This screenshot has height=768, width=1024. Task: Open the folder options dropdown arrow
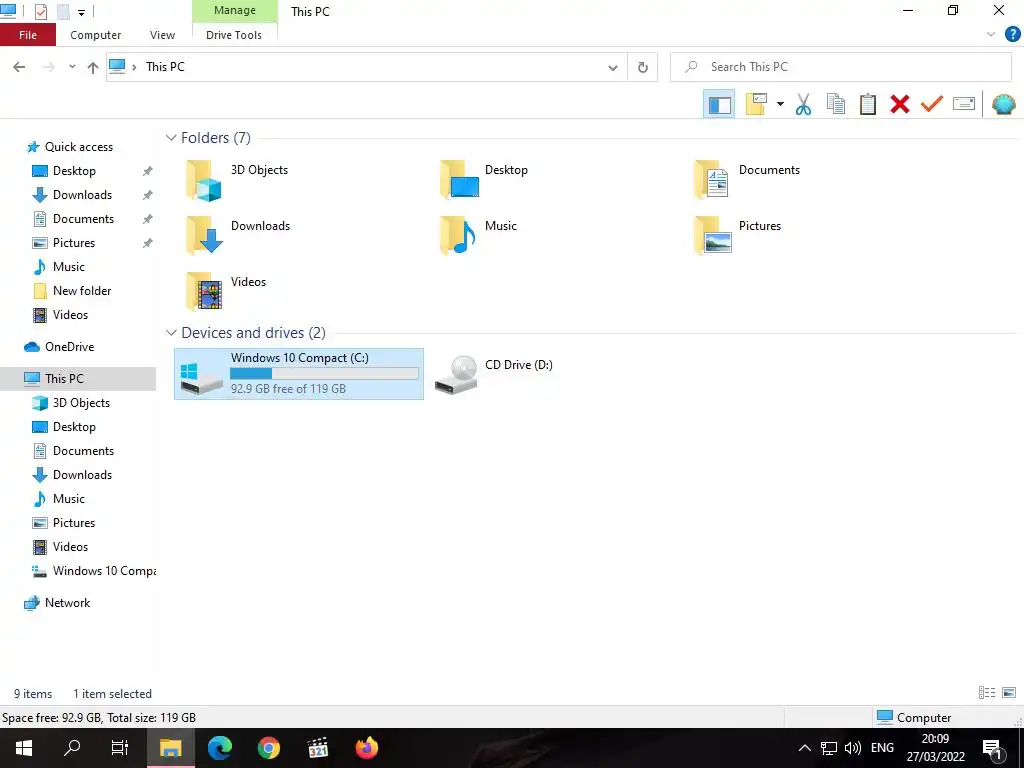(x=780, y=104)
